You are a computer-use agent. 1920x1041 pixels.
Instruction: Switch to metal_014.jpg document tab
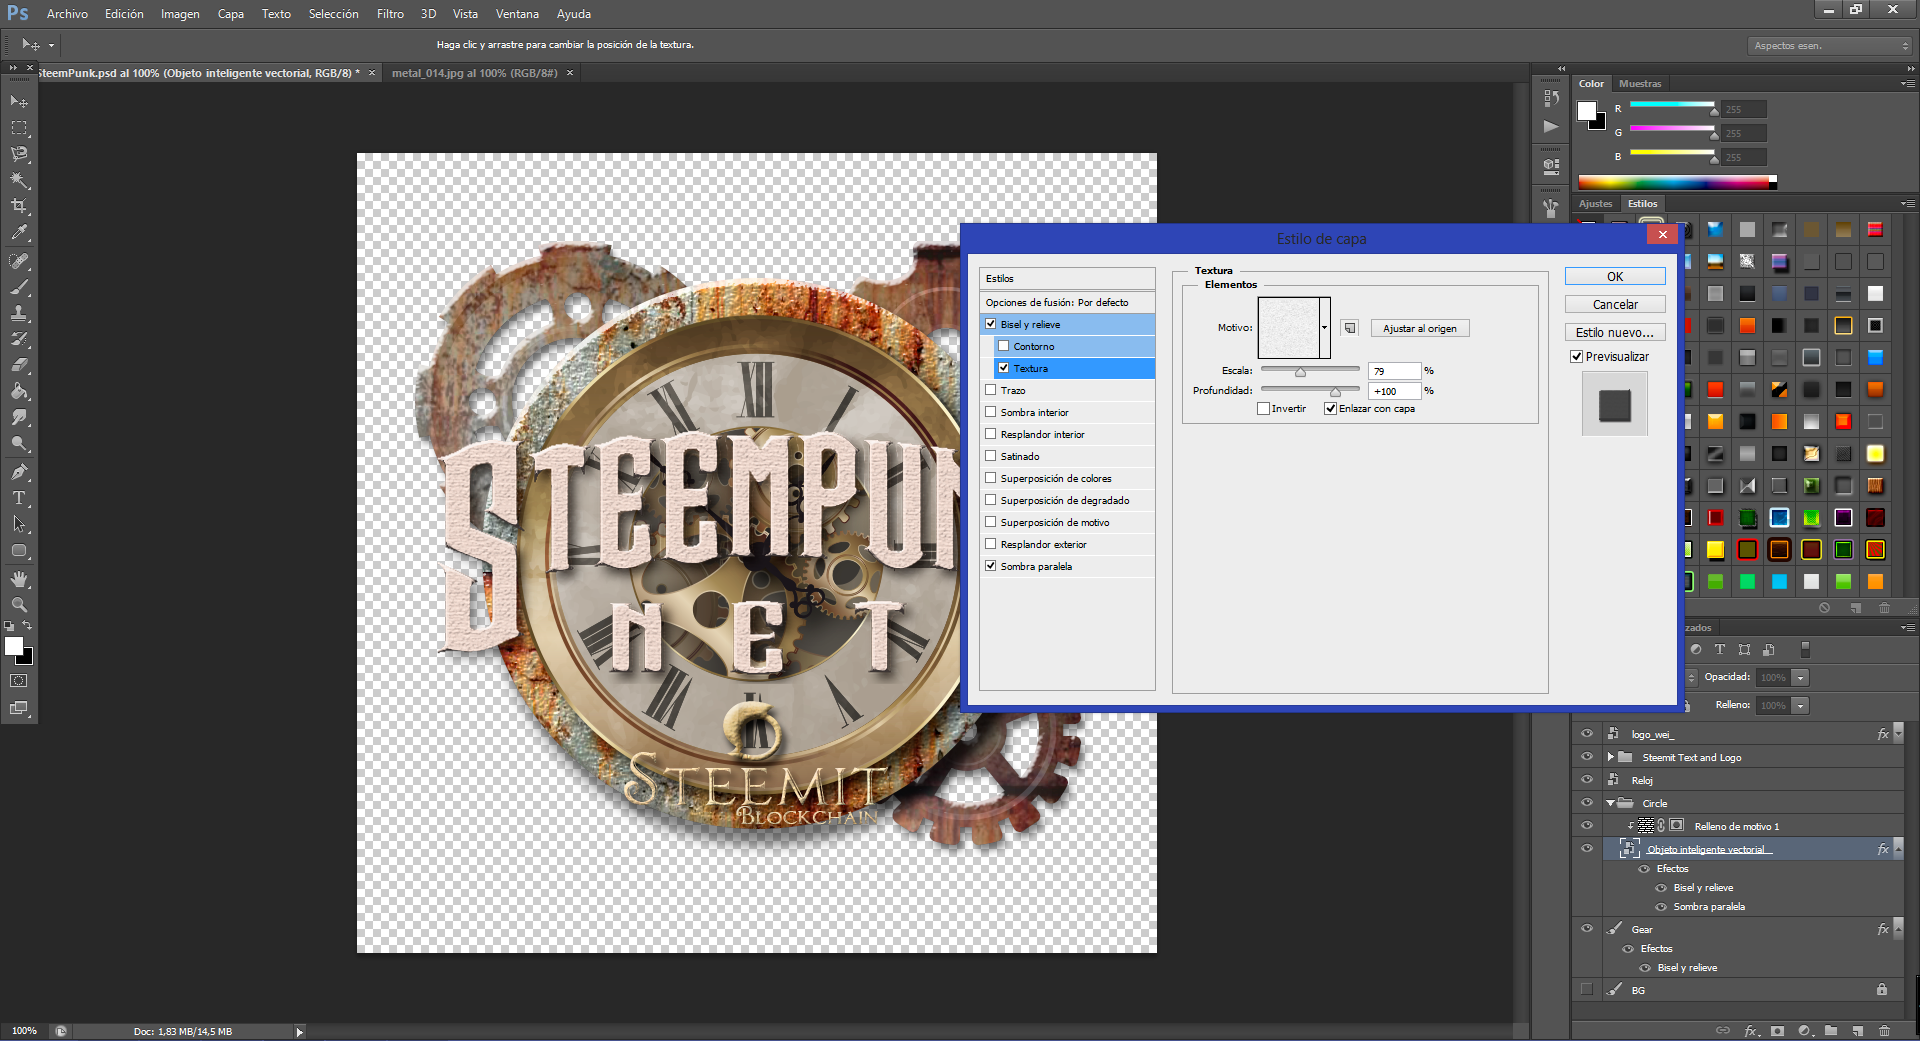[474, 73]
